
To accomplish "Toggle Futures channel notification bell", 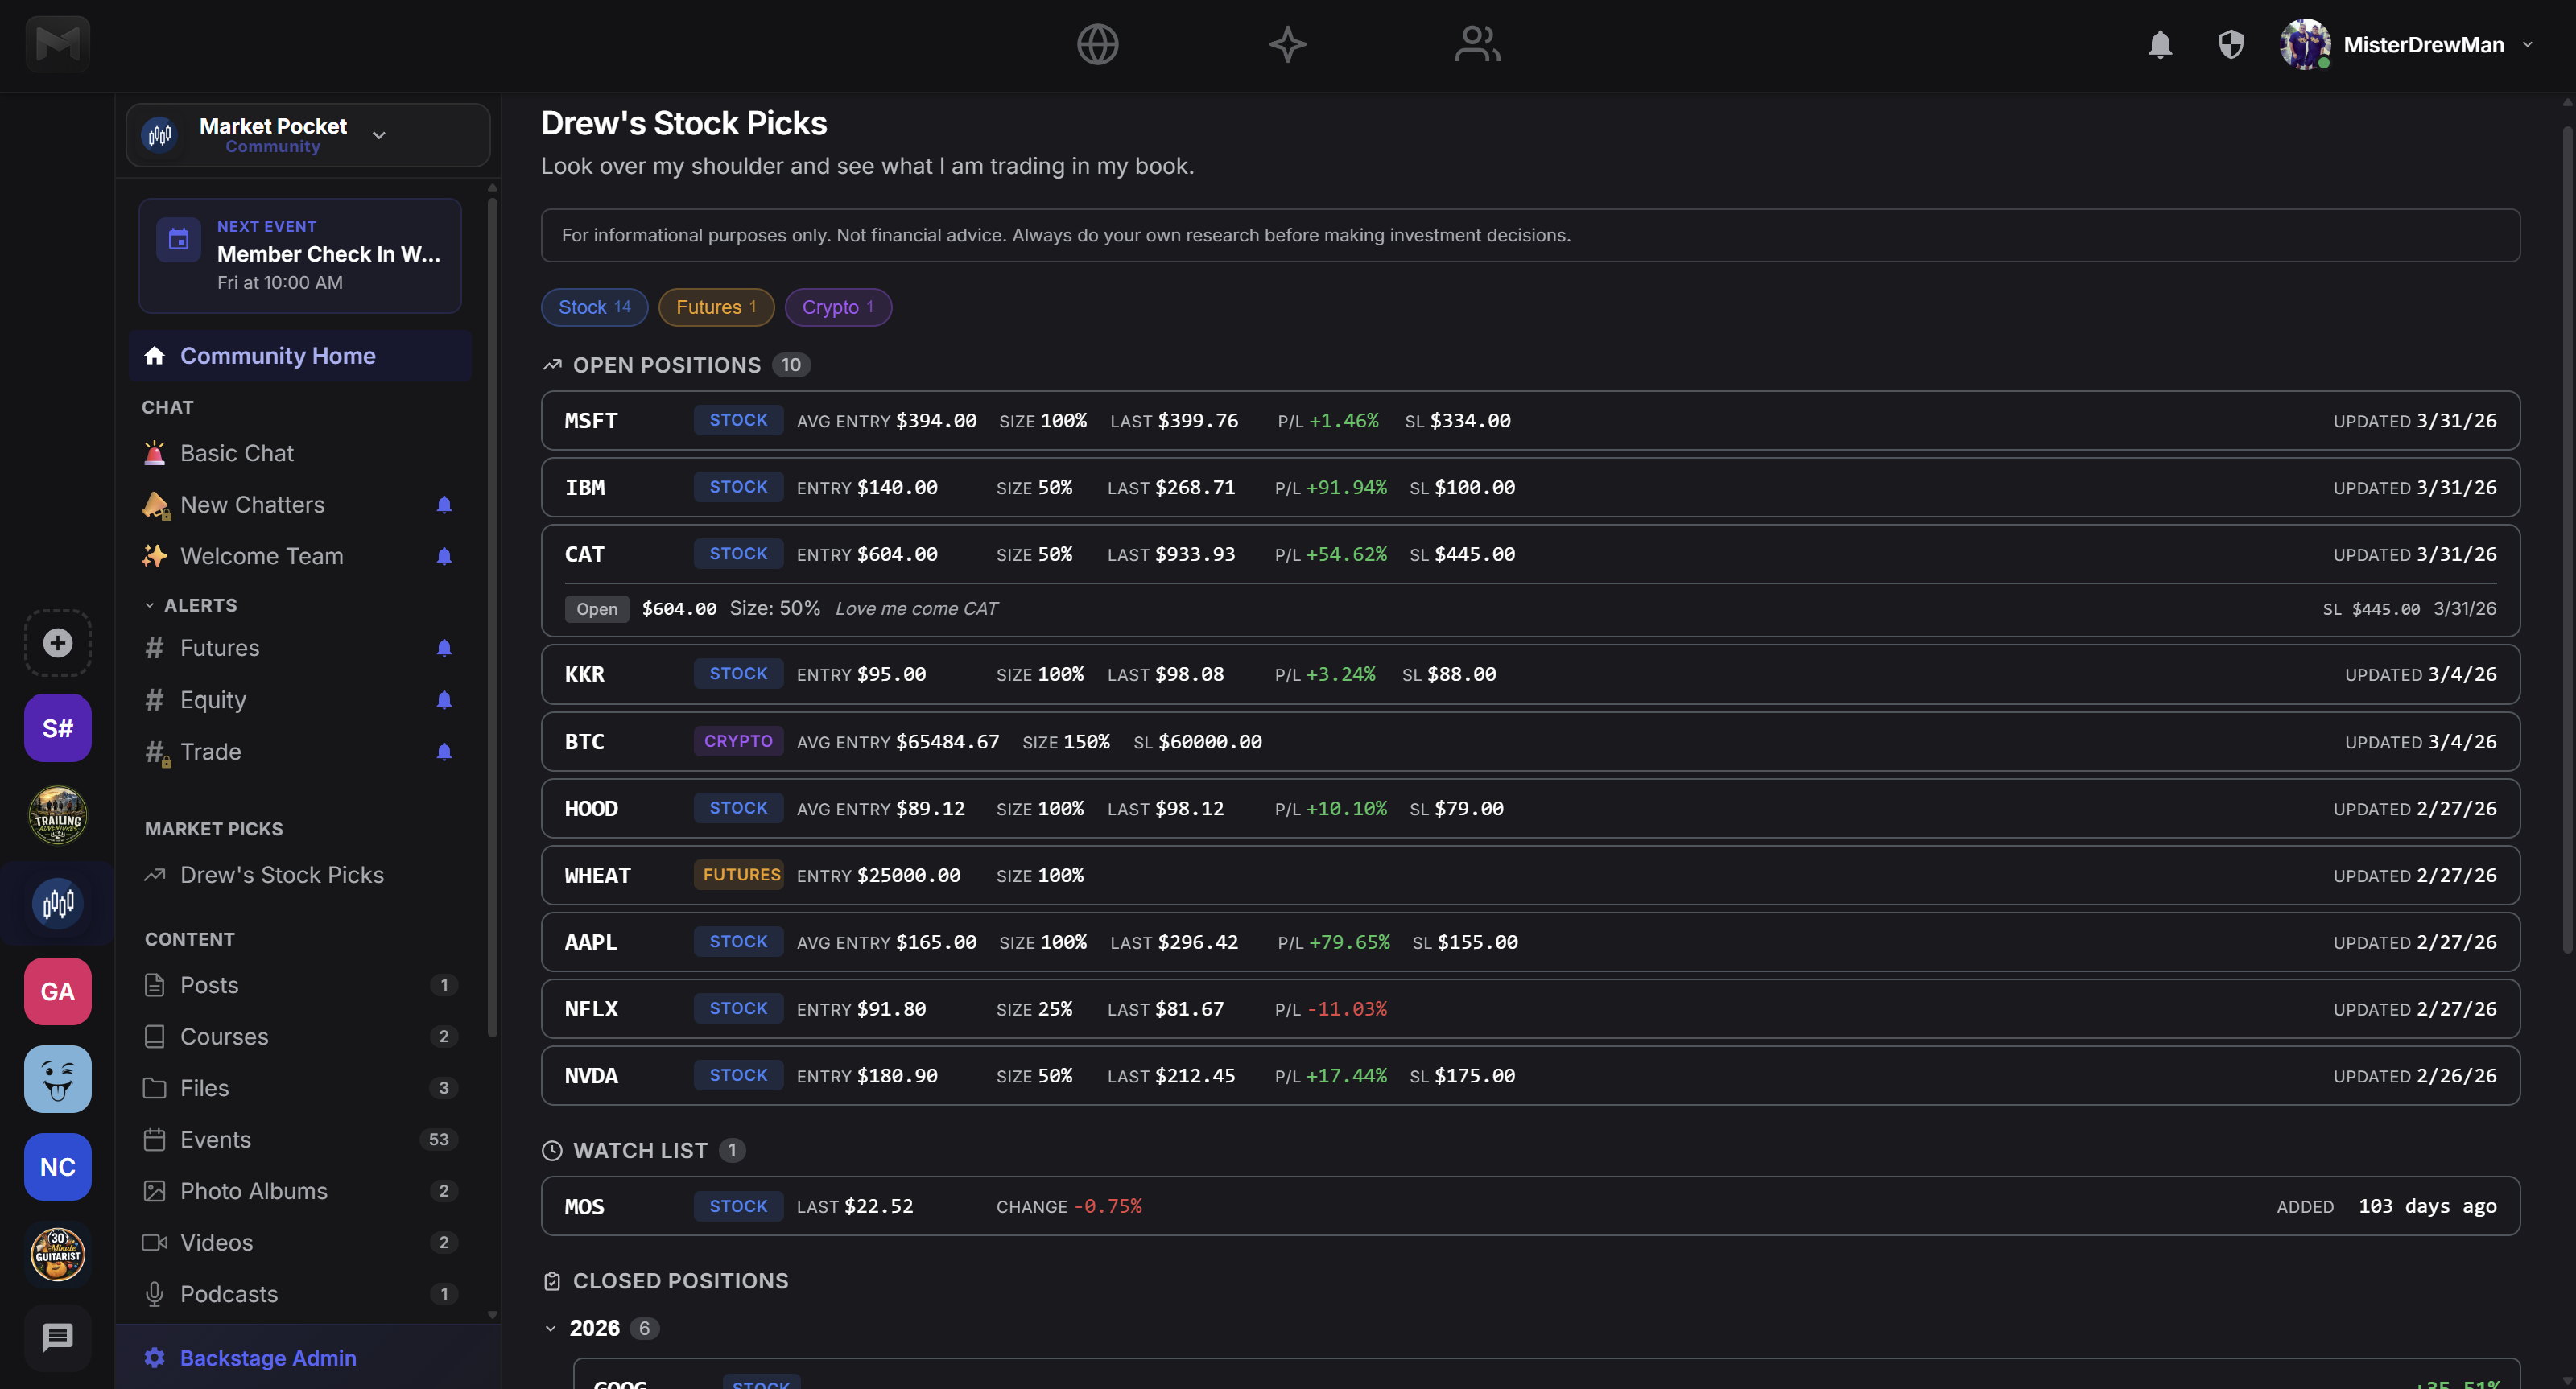I will tap(444, 648).
